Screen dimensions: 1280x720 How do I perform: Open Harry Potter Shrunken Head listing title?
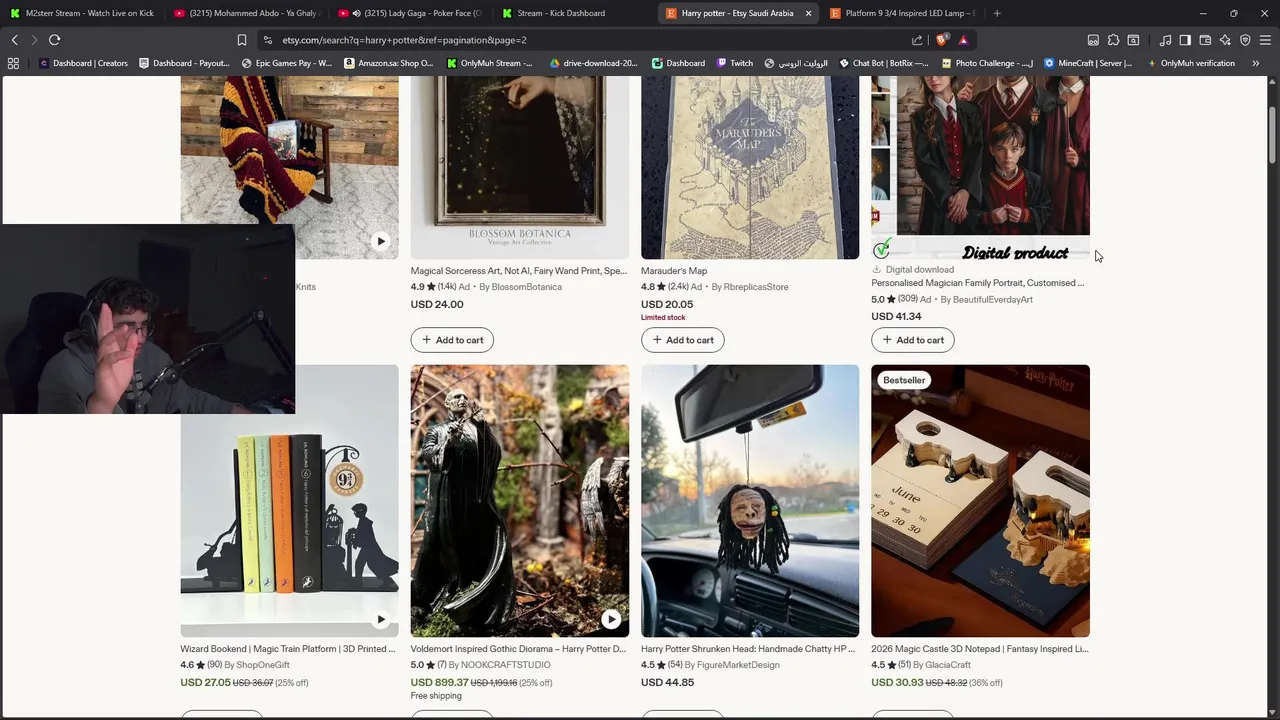coord(748,649)
